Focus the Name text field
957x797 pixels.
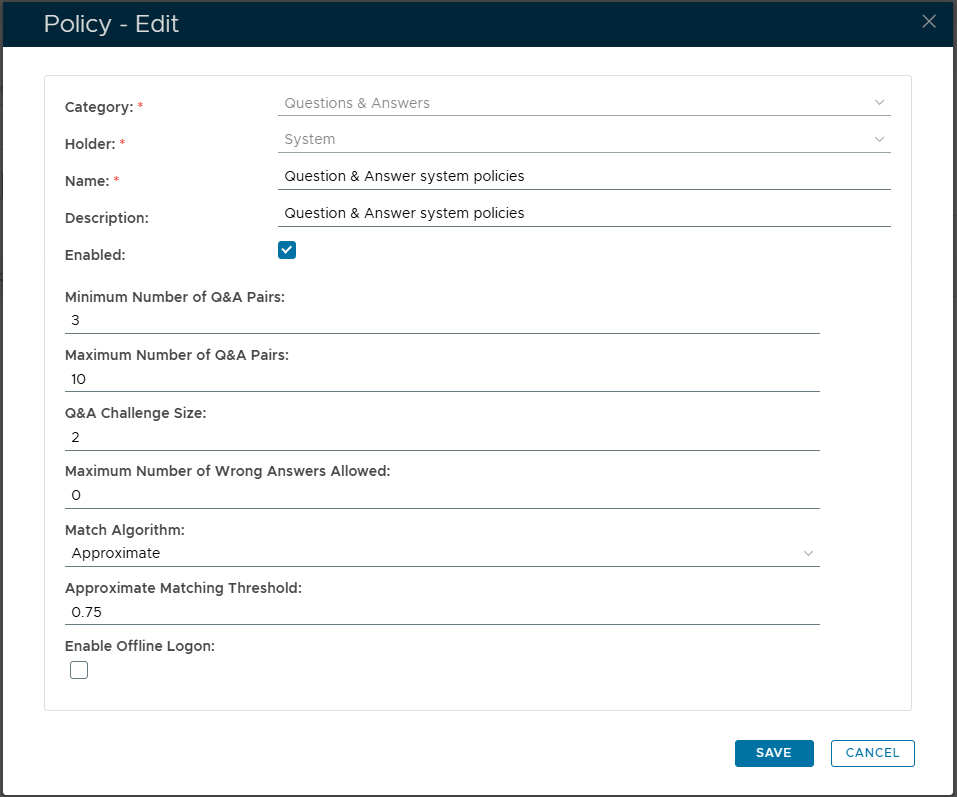click(x=584, y=177)
